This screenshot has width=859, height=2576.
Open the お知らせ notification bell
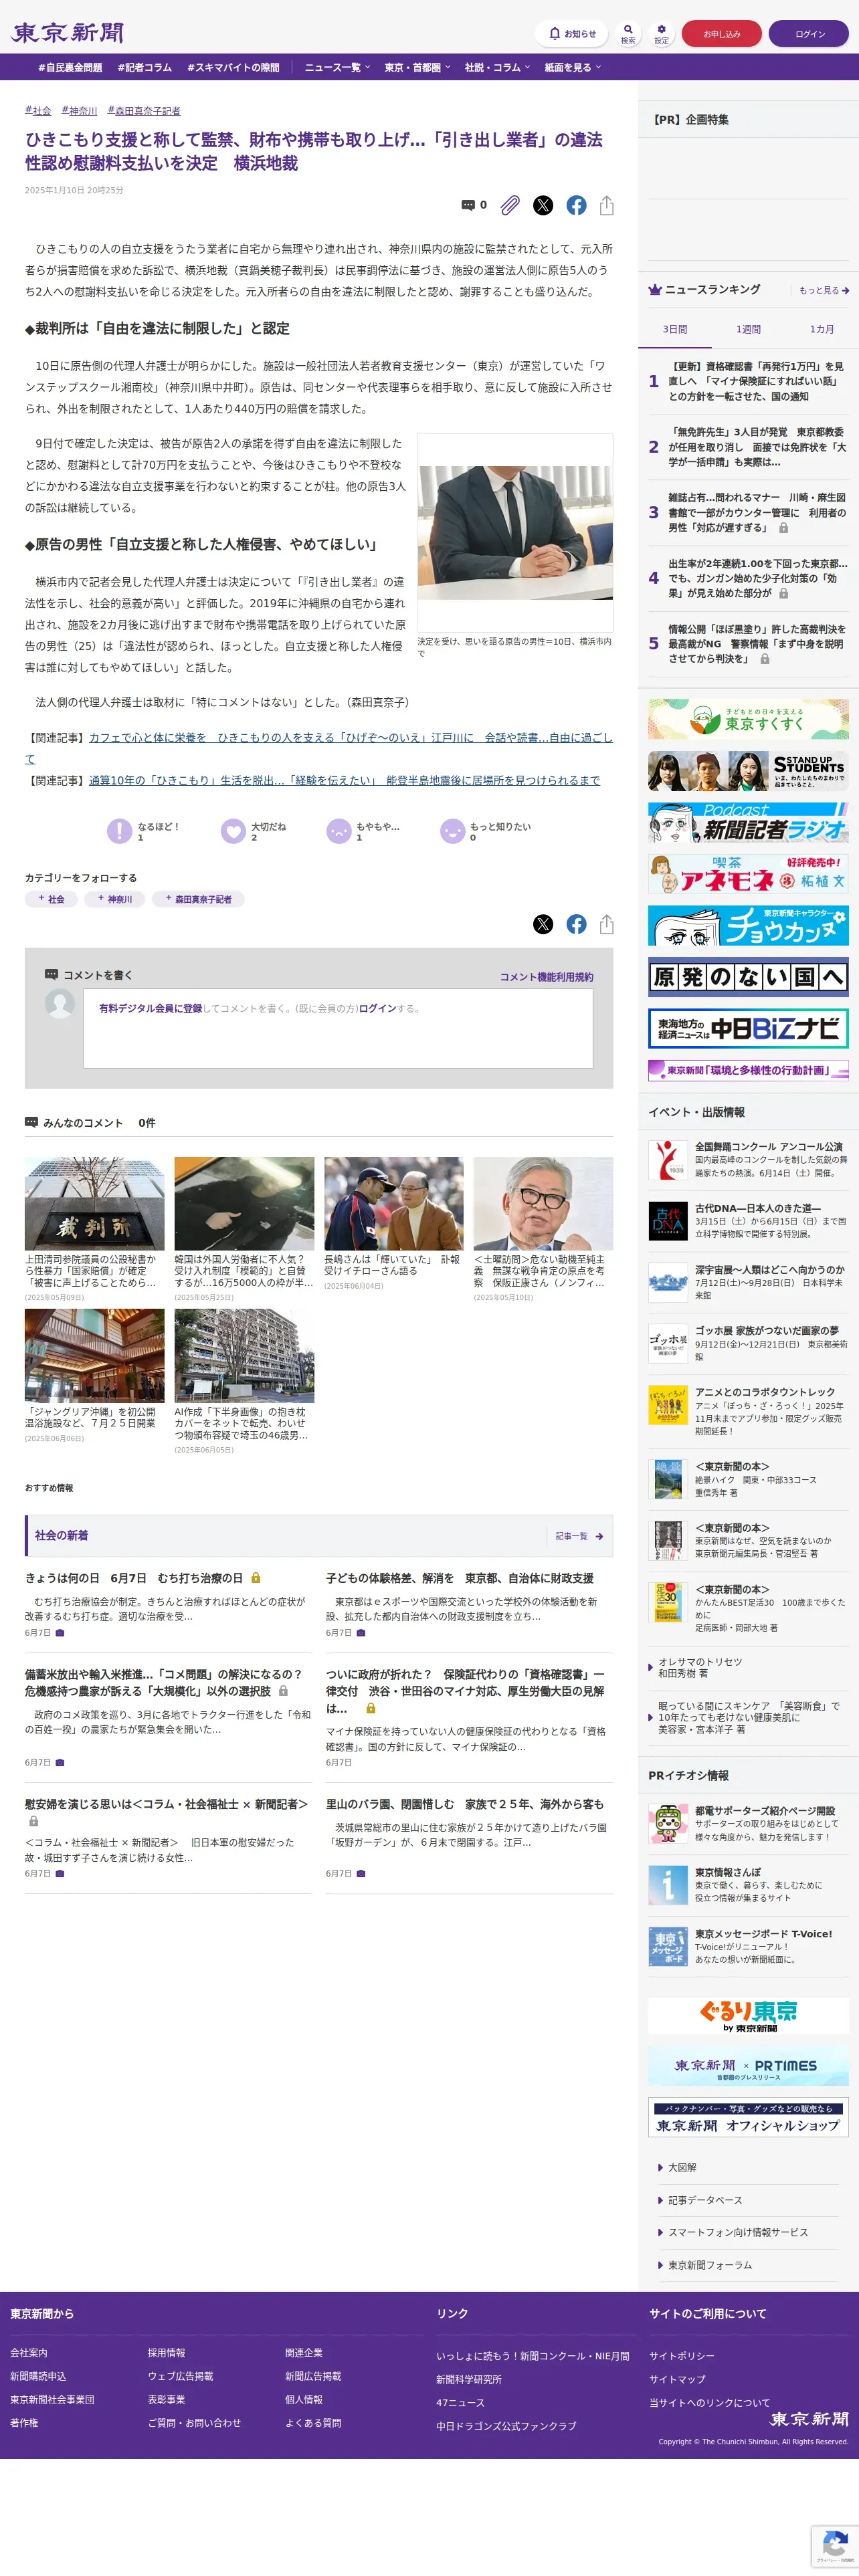click(571, 33)
